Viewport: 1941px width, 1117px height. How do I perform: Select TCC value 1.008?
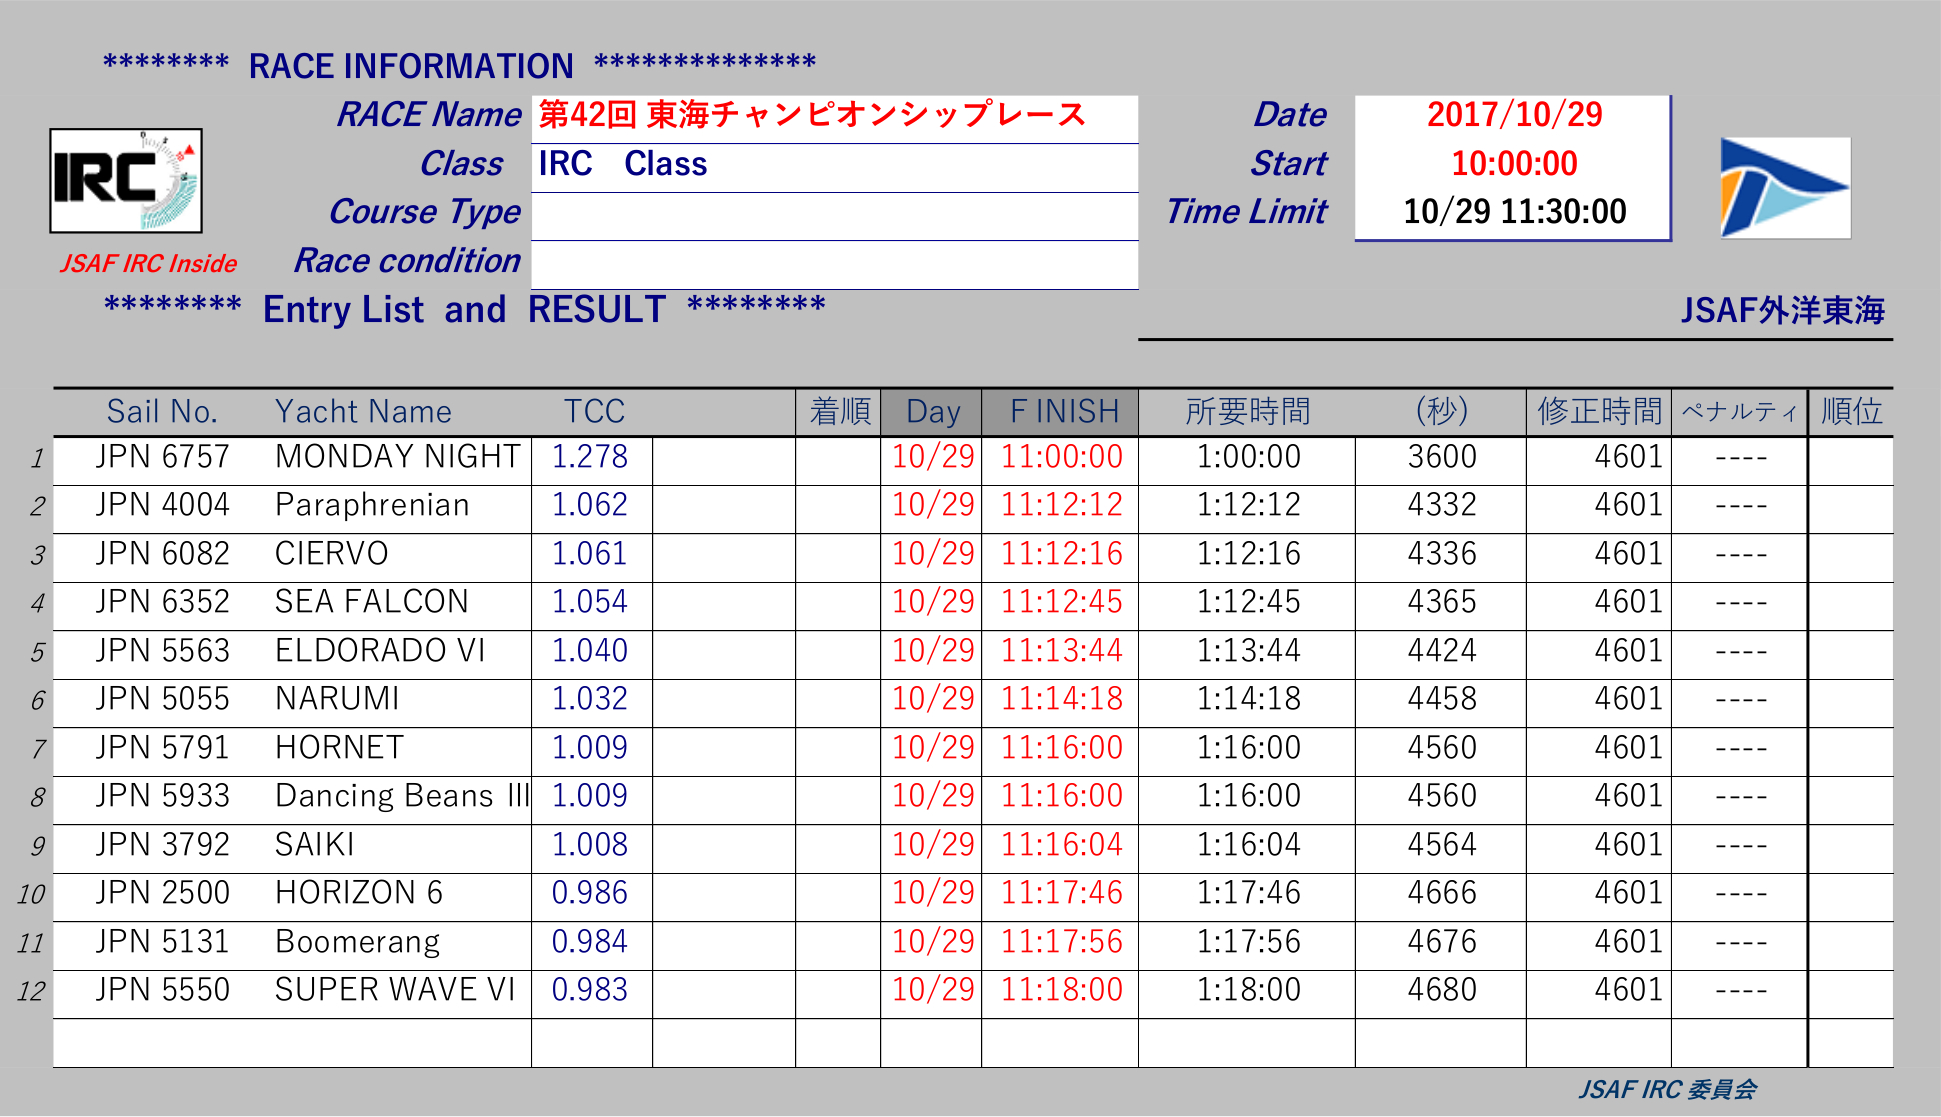point(590,845)
